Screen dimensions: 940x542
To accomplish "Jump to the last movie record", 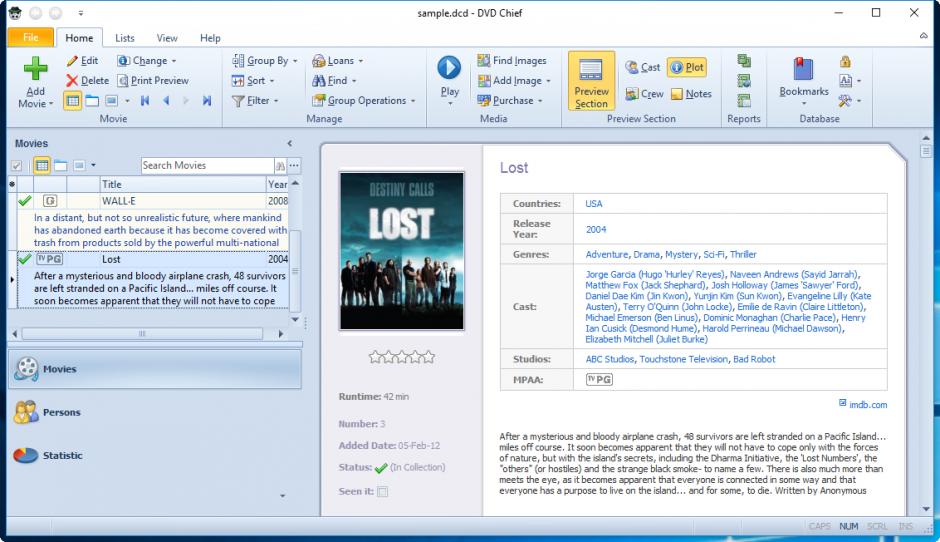I will click(207, 101).
